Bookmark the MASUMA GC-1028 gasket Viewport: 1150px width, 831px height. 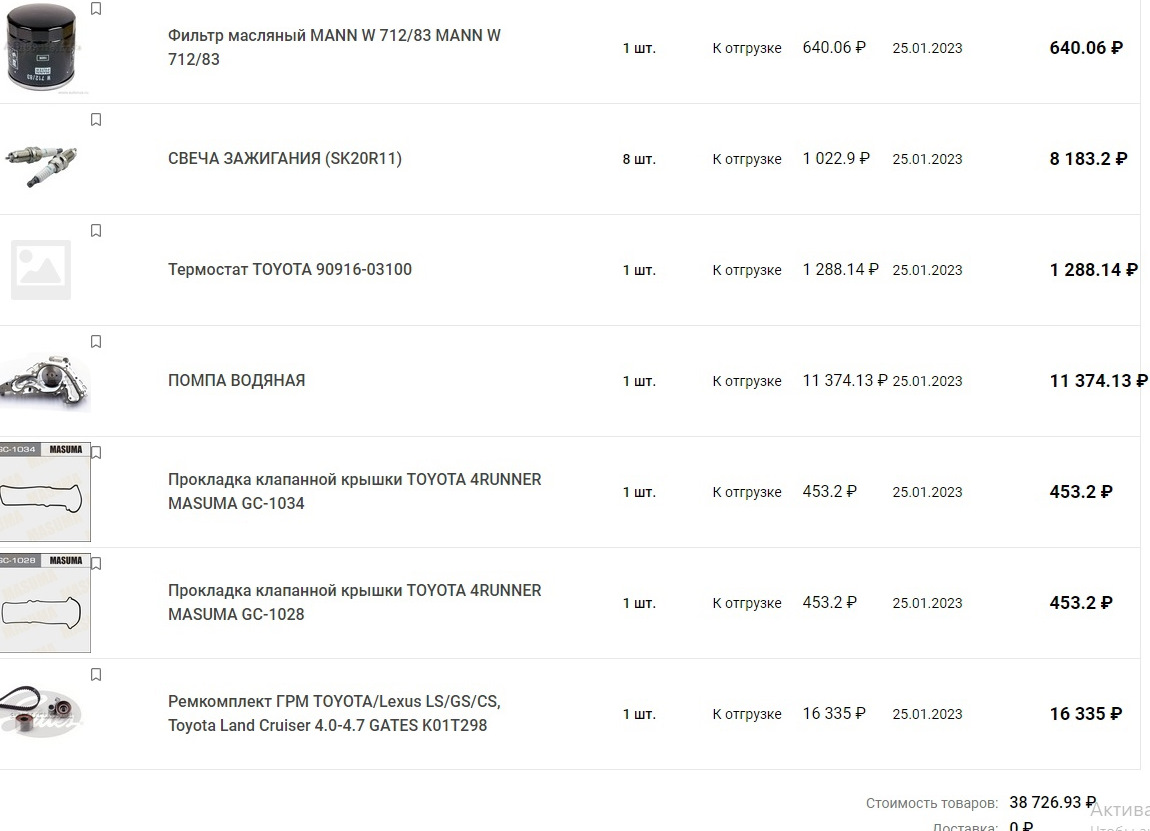pyautogui.click(x=96, y=564)
